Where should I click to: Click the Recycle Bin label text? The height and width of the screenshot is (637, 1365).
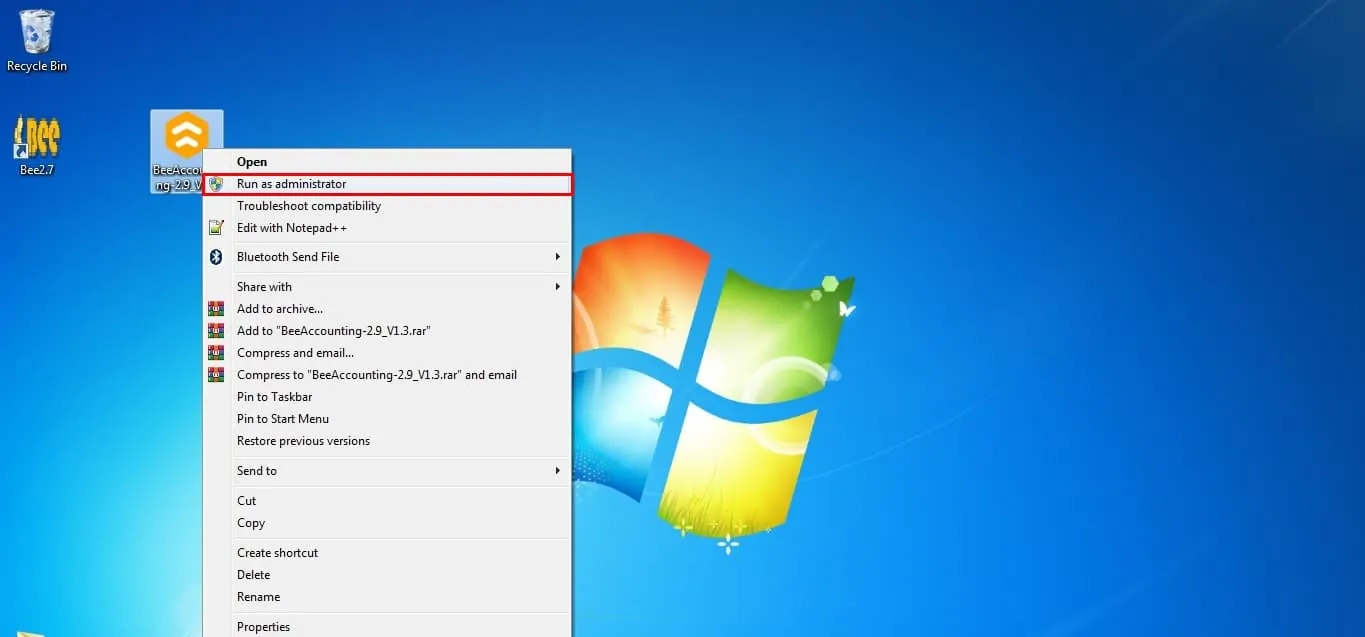(37, 66)
